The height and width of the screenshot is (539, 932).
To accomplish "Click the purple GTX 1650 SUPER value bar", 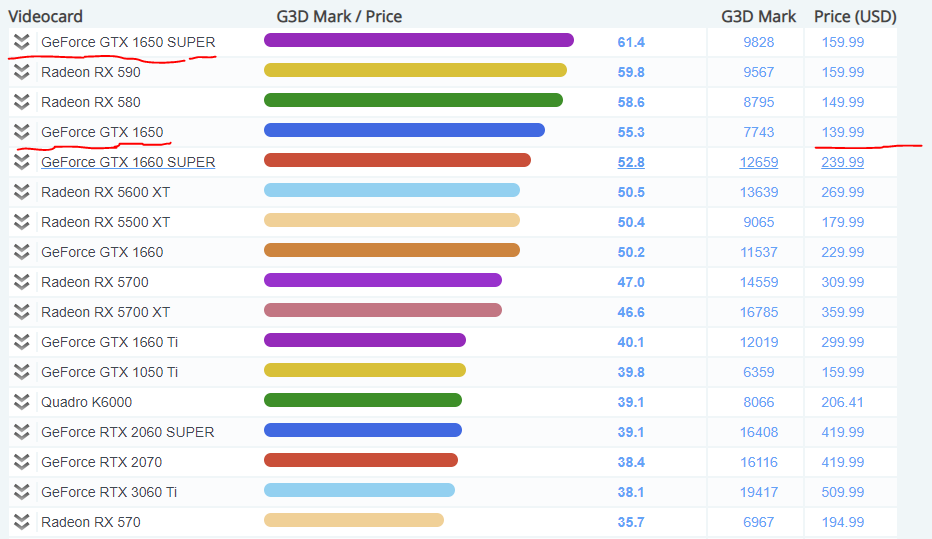I will [x=418, y=40].
